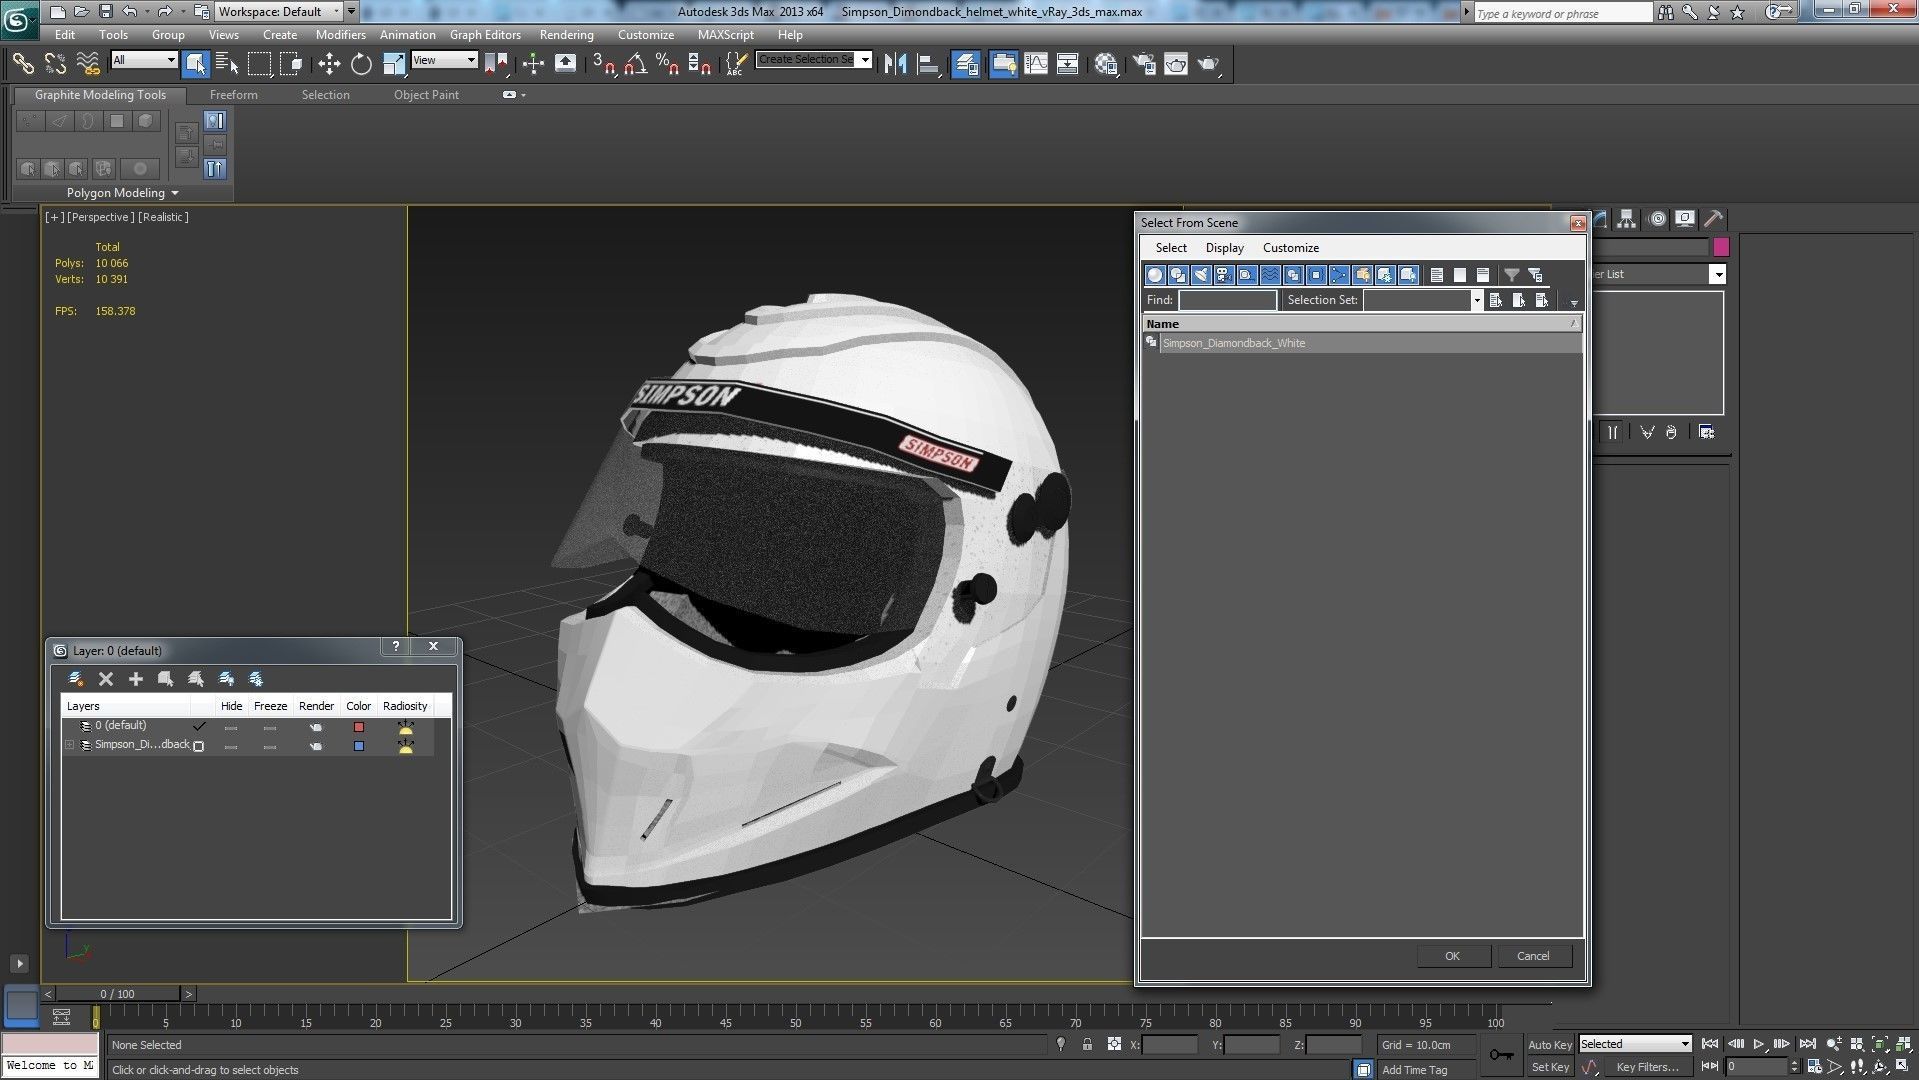The width and height of the screenshot is (1919, 1080).
Task: Toggle Display Space Warps filter in dialog
Action: tap(1270, 274)
